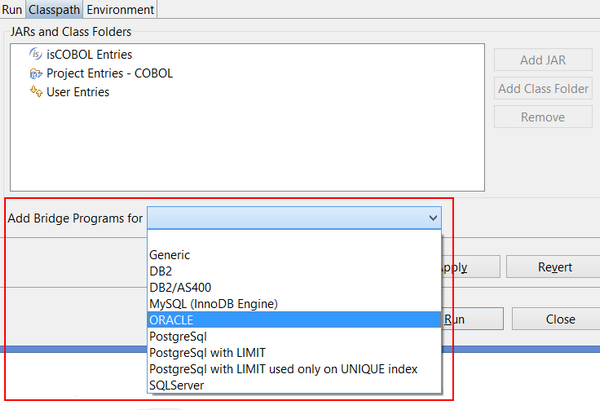Select the isCOBOL Entries tree node
Image resolution: width=600 pixels, height=410 pixels.
pyautogui.click(x=89, y=54)
